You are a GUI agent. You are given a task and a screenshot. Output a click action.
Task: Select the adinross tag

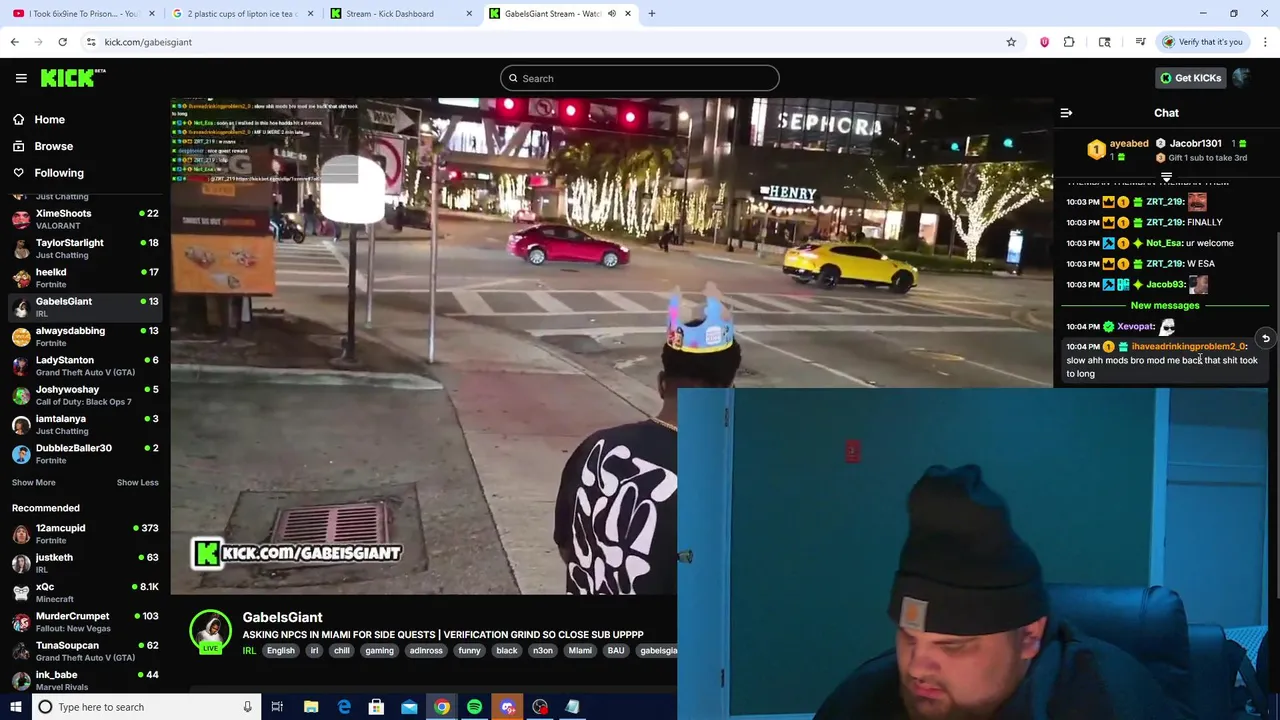click(x=426, y=651)
